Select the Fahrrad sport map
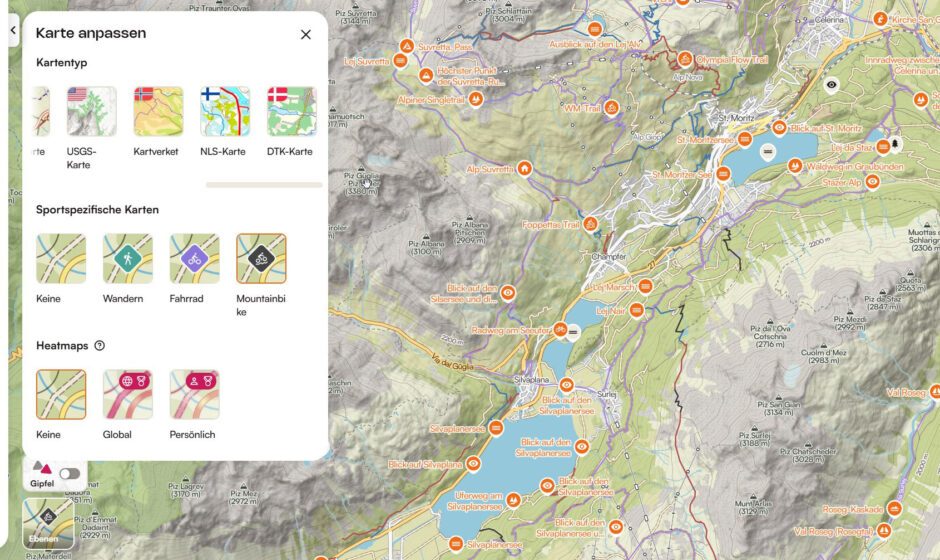Screen dimensions: 940x560 (x=194, y=258)
